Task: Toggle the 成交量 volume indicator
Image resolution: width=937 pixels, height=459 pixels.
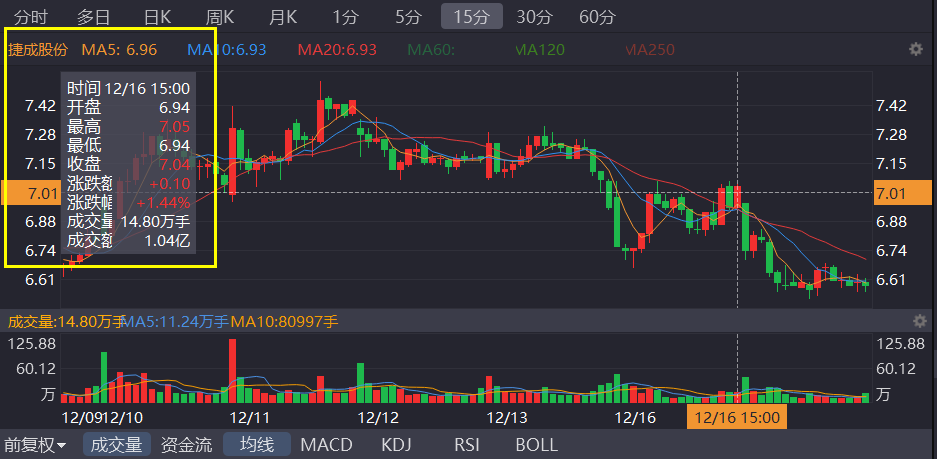Action: 116,445
